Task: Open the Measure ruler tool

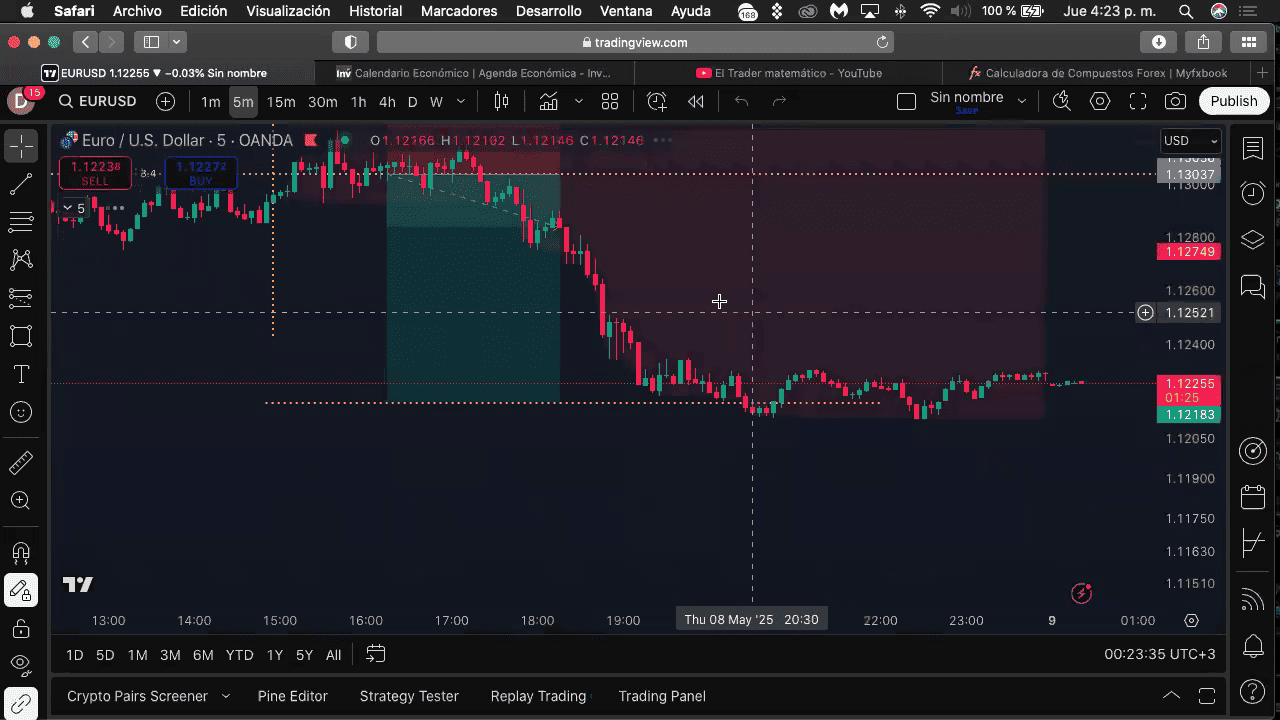Action: click(20, 463)
